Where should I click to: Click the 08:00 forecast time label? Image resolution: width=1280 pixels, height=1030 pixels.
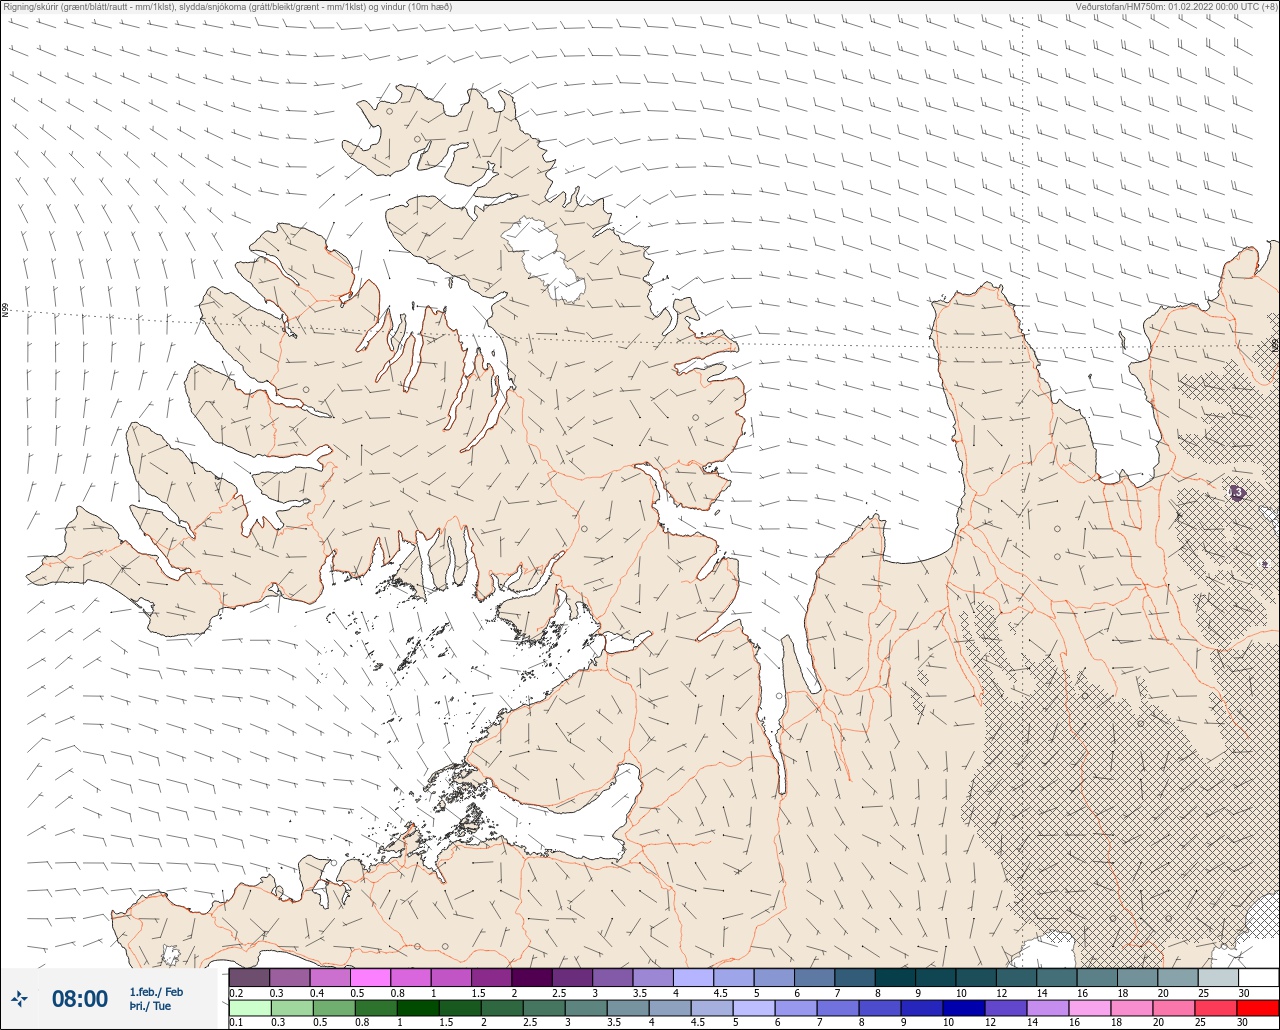tap(80, 999)
